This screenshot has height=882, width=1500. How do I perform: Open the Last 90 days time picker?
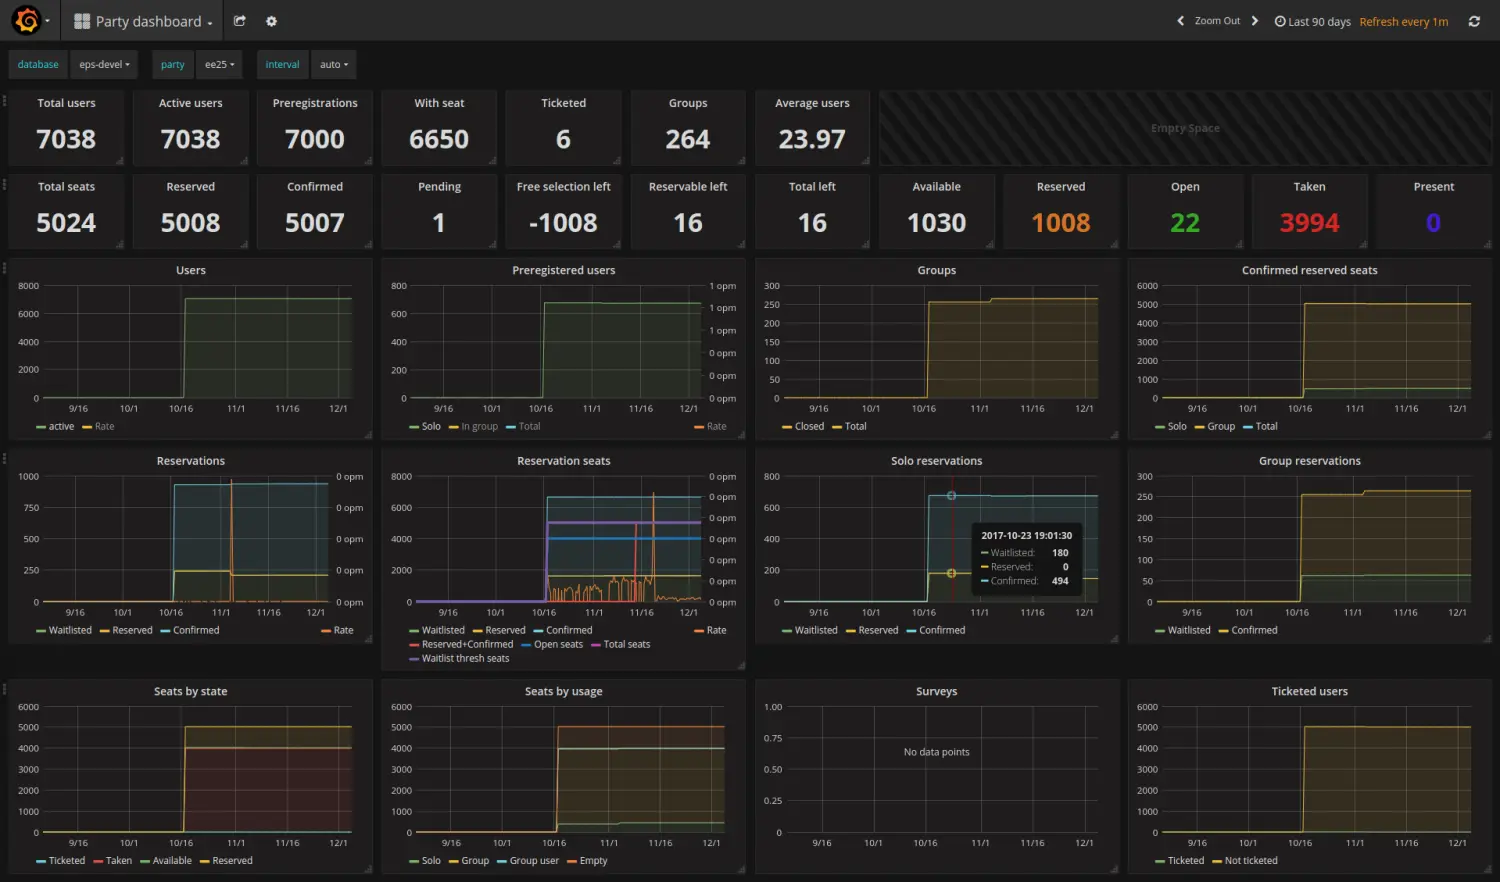pyautogui.click(x=1312, y=21)
